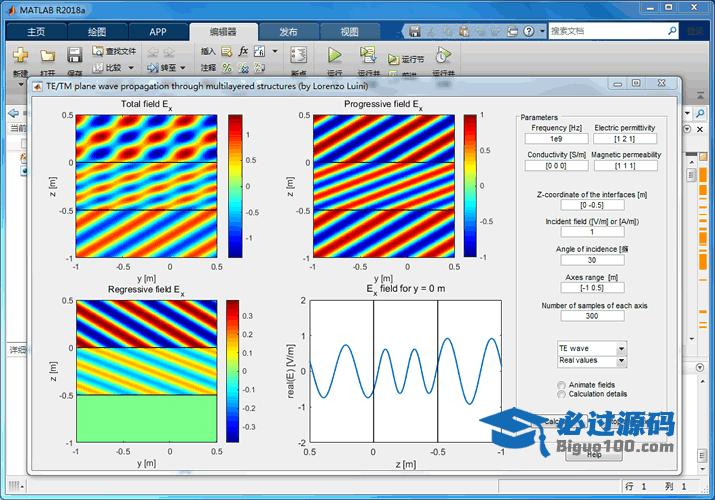Open the Real values dropdown

(x=621, y=361)
